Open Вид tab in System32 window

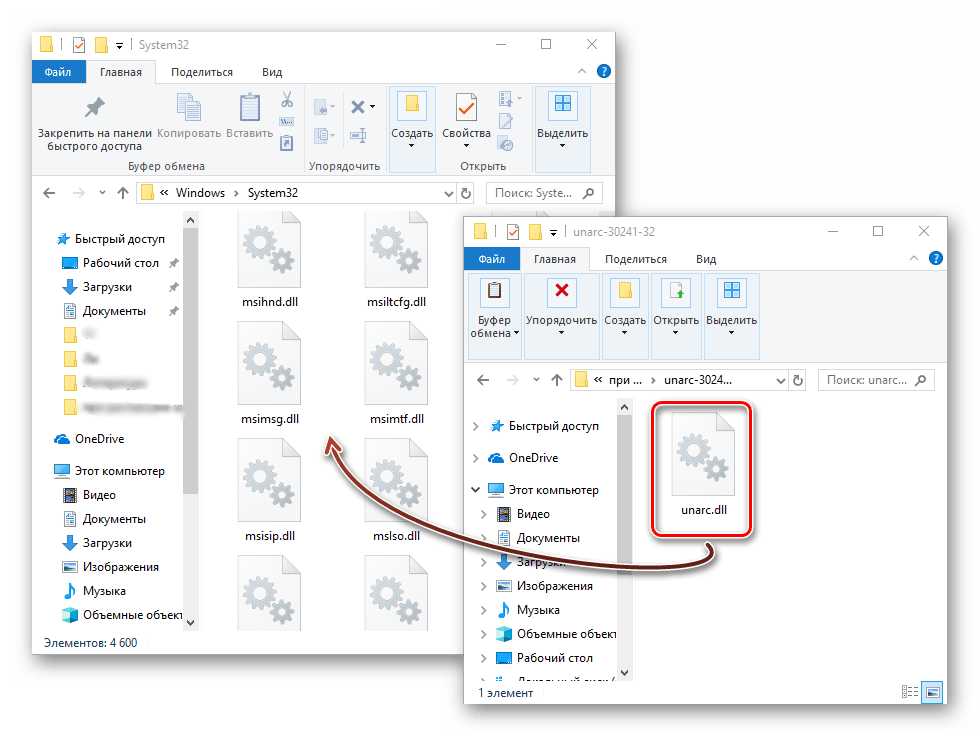pos(272,72)
